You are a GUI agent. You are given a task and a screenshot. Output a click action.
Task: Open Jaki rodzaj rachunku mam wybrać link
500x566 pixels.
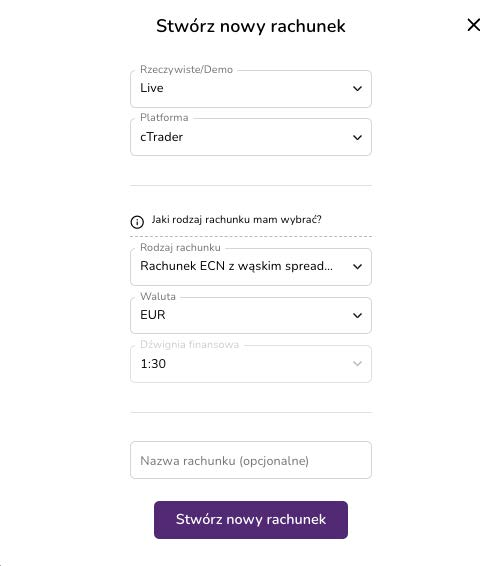pos(236,219)
